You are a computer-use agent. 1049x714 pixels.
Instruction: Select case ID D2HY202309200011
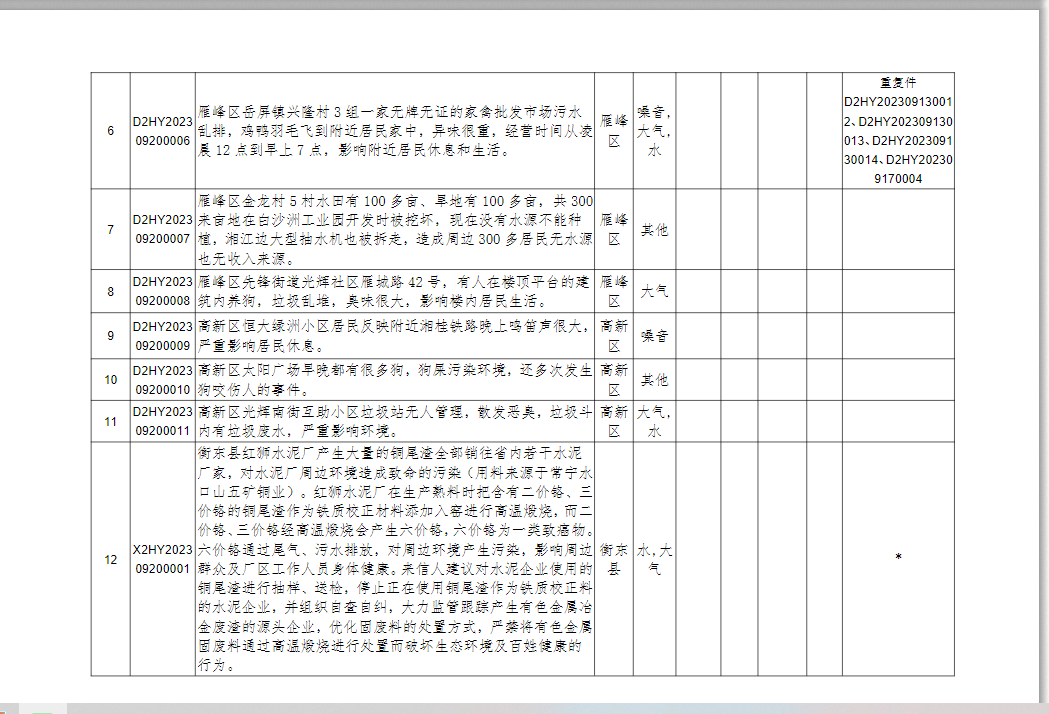pos(162,422)
